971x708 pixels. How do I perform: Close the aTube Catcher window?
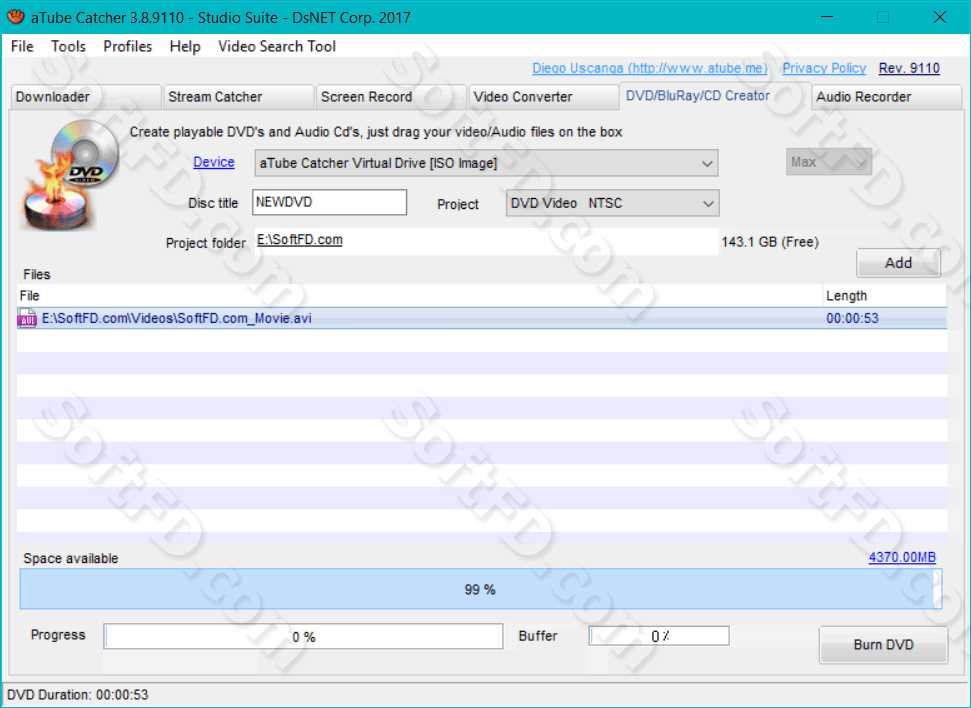point(939,17)
